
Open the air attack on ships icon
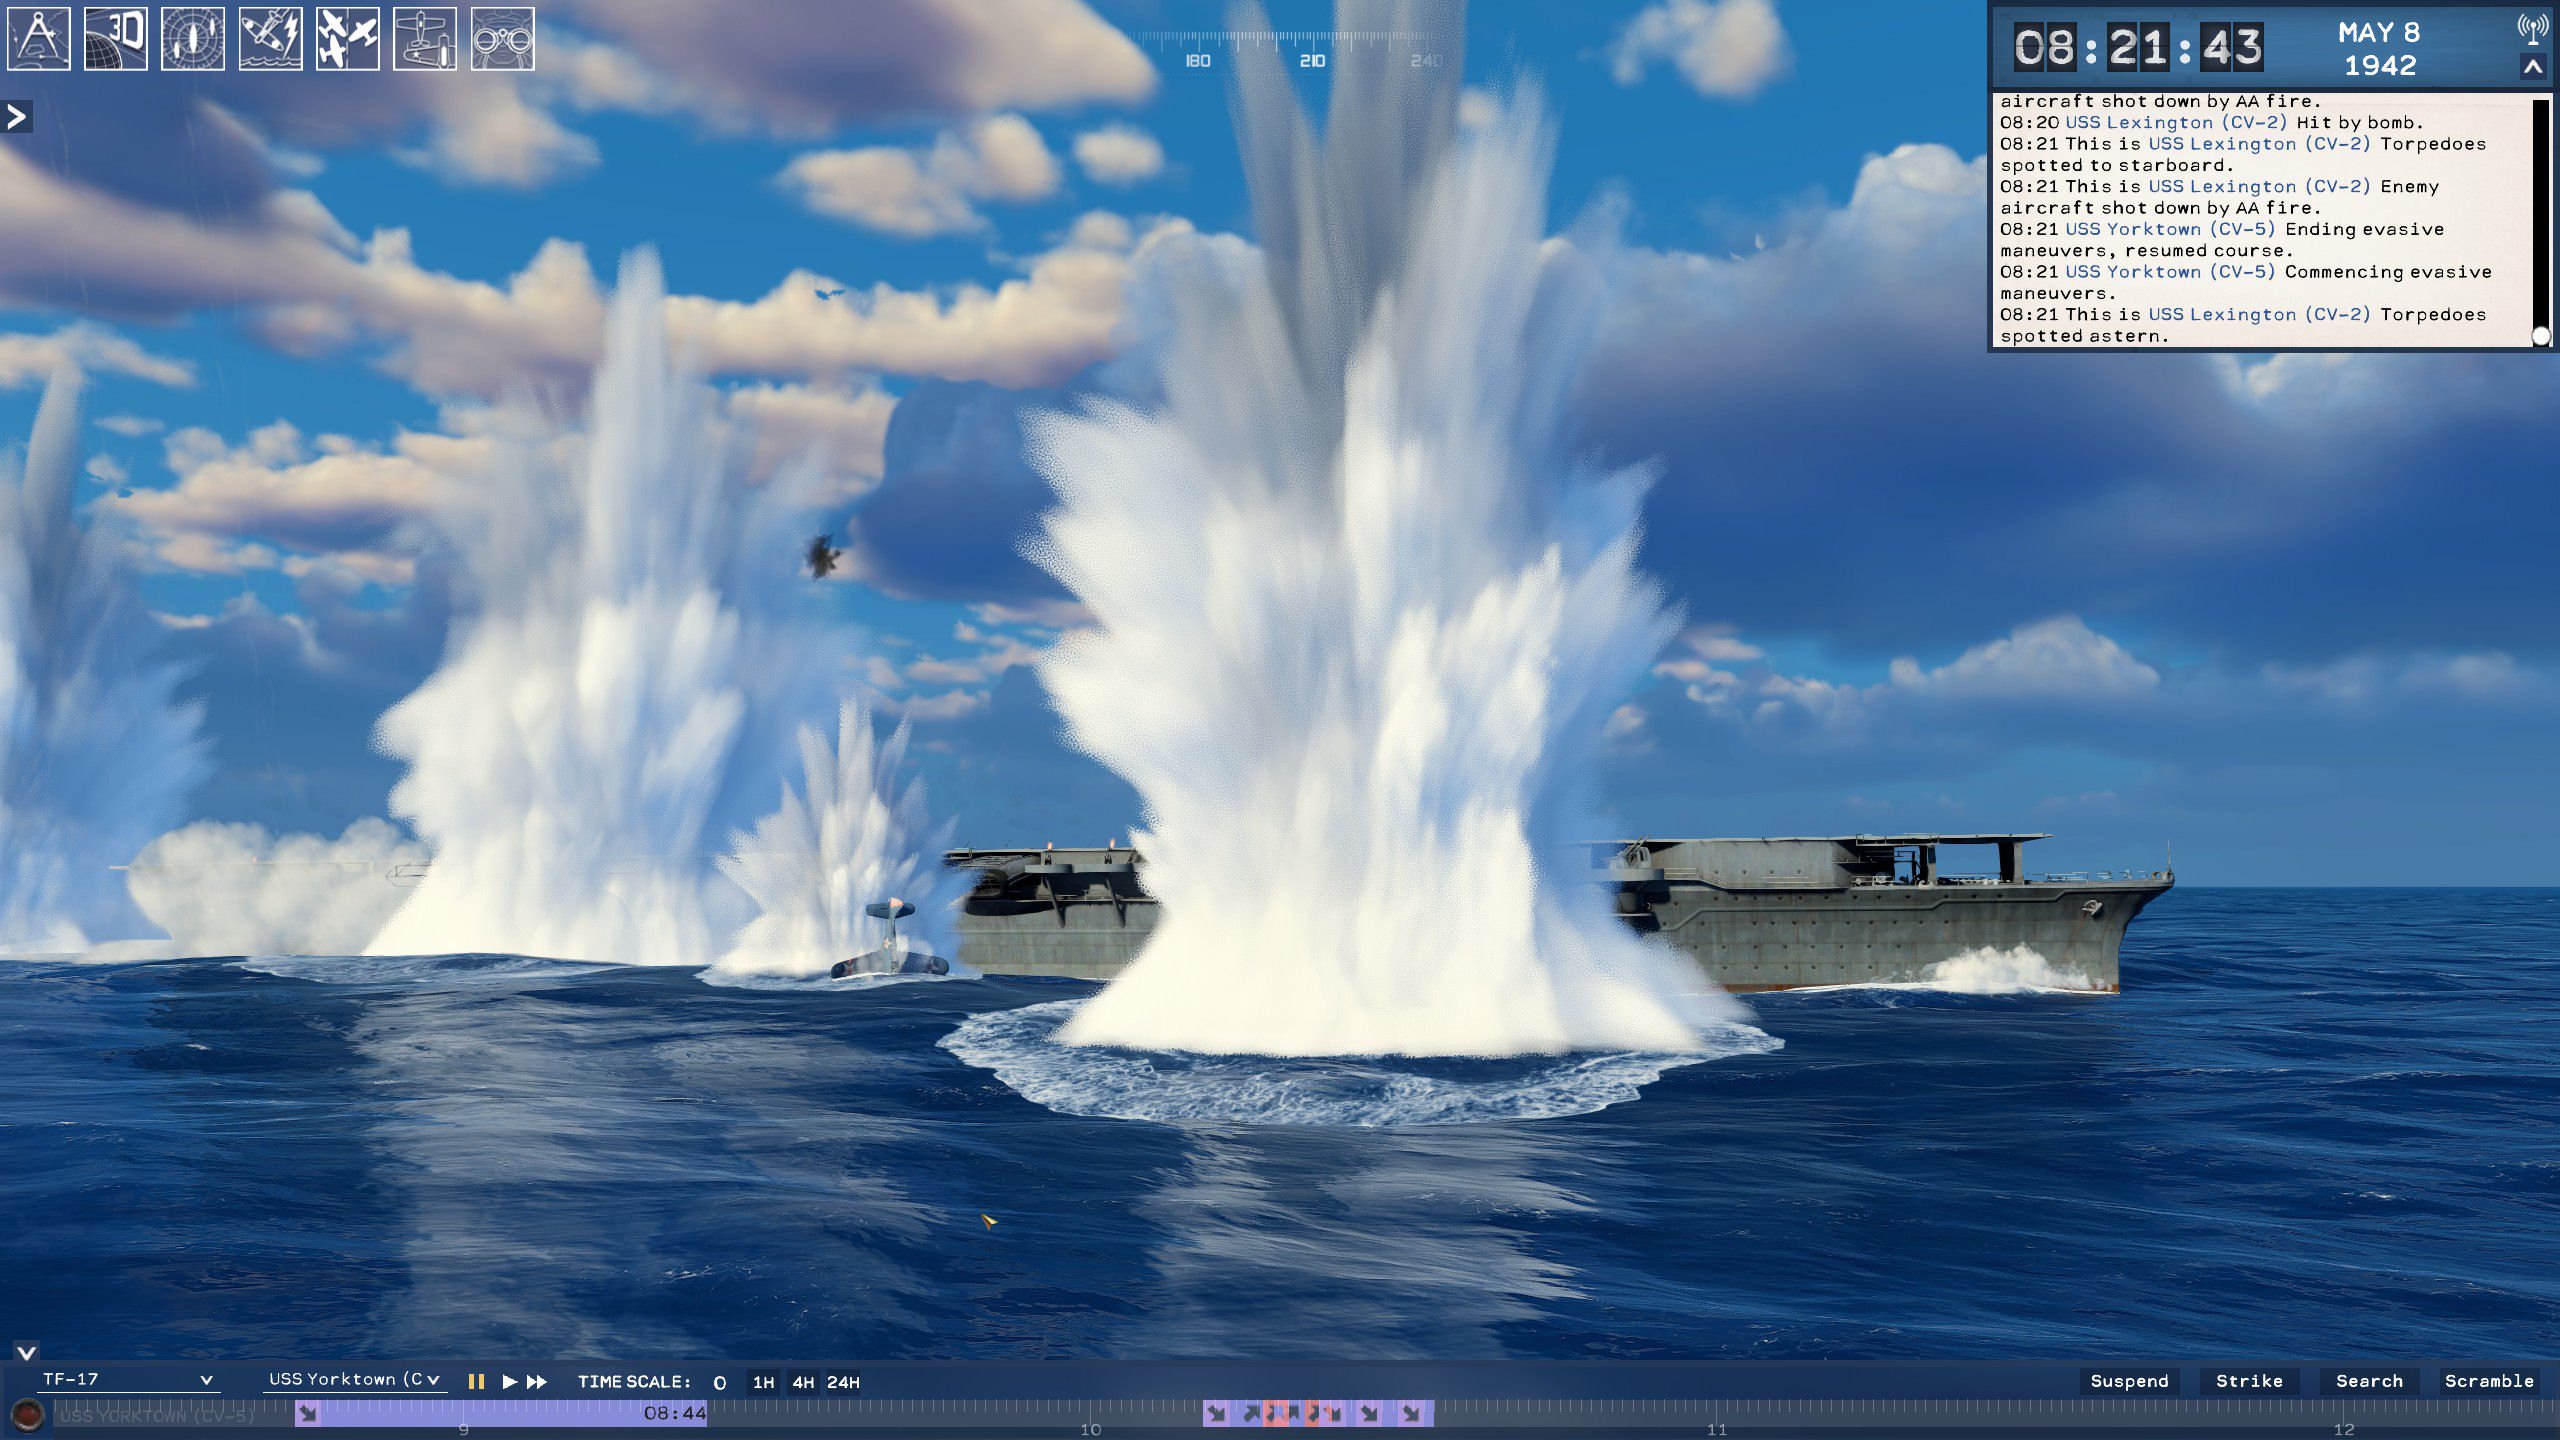coord(271,39)
